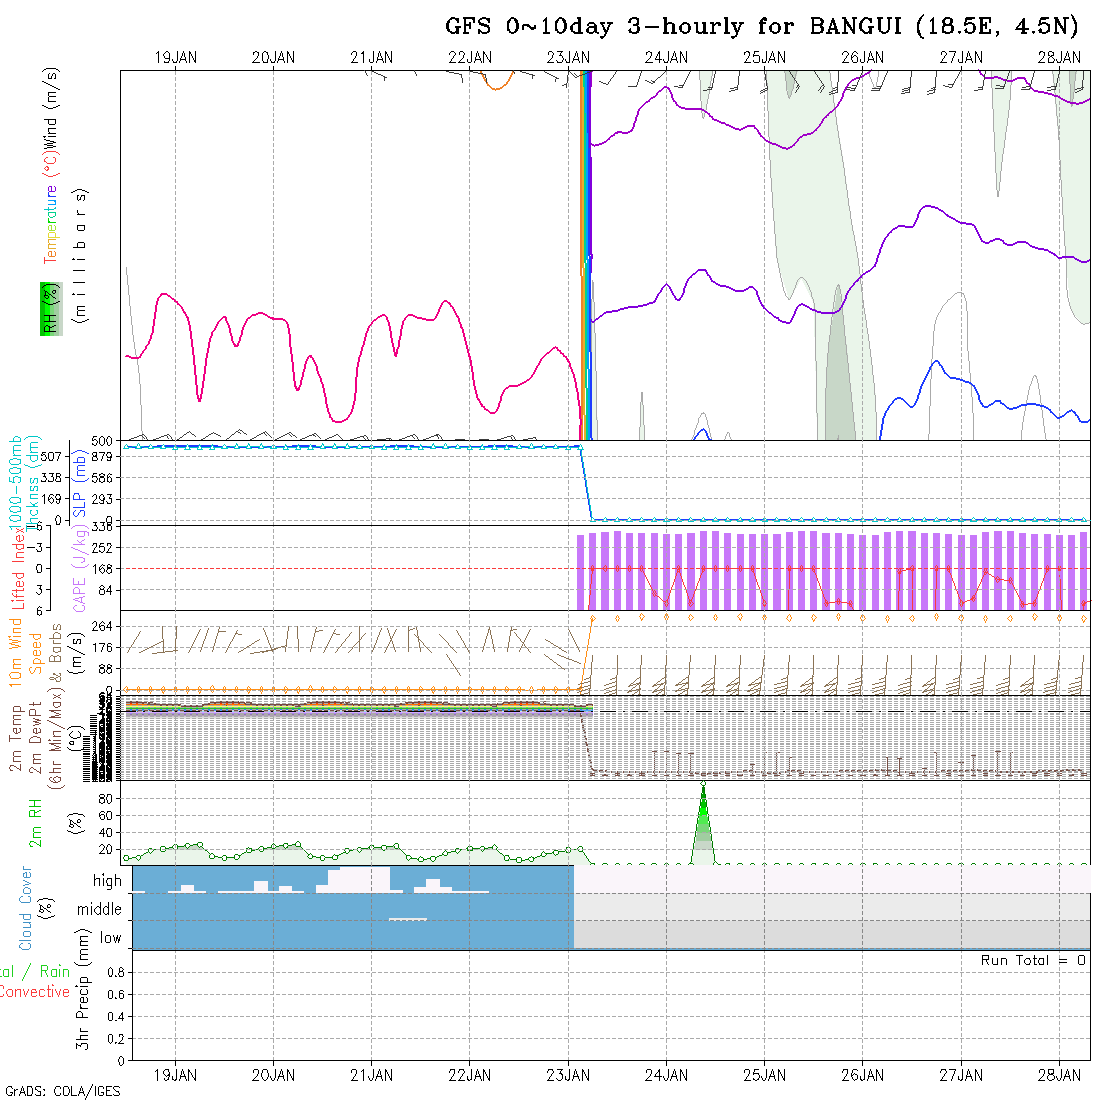The height and width of the screenshot is (1100, 1100).
Task: Click the GFS BANGUI chart title
Action: coord(760,27)
